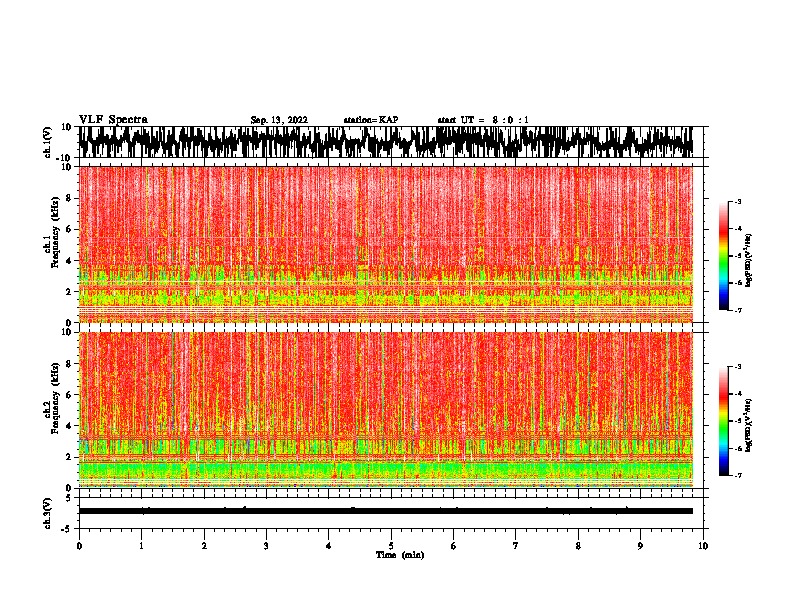This screenshot has width=792, height=612.
Task: Click the ch.2 spectrogram color bar
Action: point(723,421)
